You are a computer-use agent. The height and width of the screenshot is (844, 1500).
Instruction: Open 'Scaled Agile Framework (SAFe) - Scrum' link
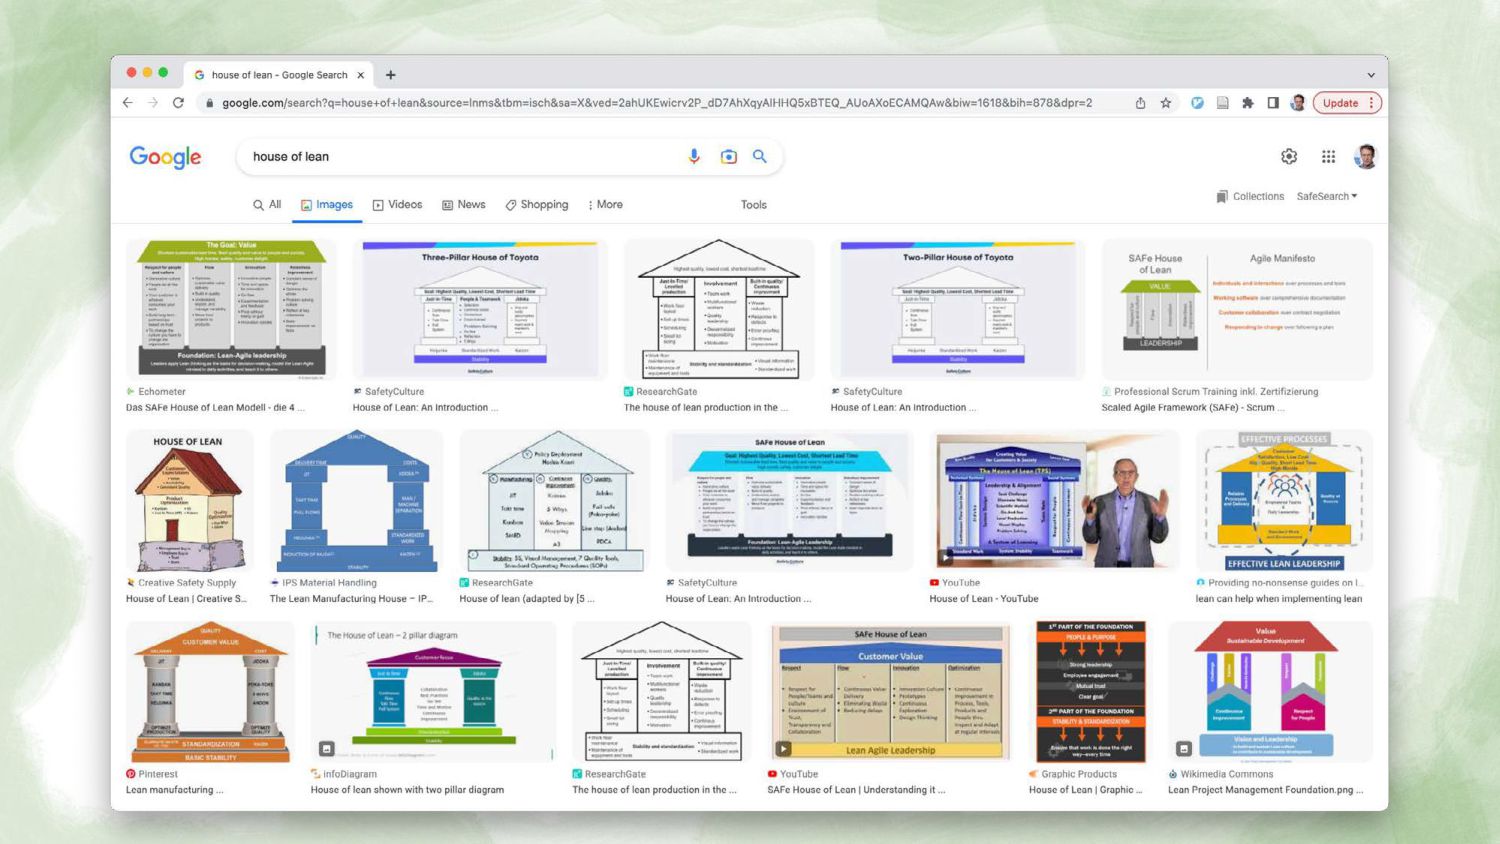coord(1193,408)
